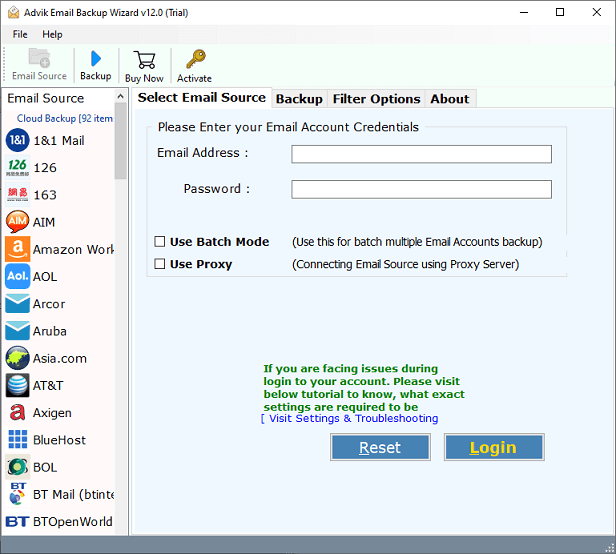Choose the Axigen source icon
The width and height of the screenshot is (616, 554).
tap(17, 413)
